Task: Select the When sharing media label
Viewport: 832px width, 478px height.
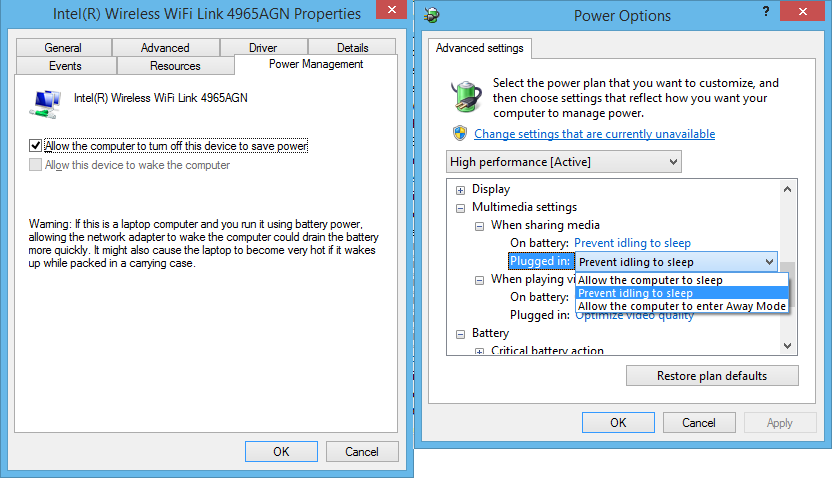Action: [545, 225]
